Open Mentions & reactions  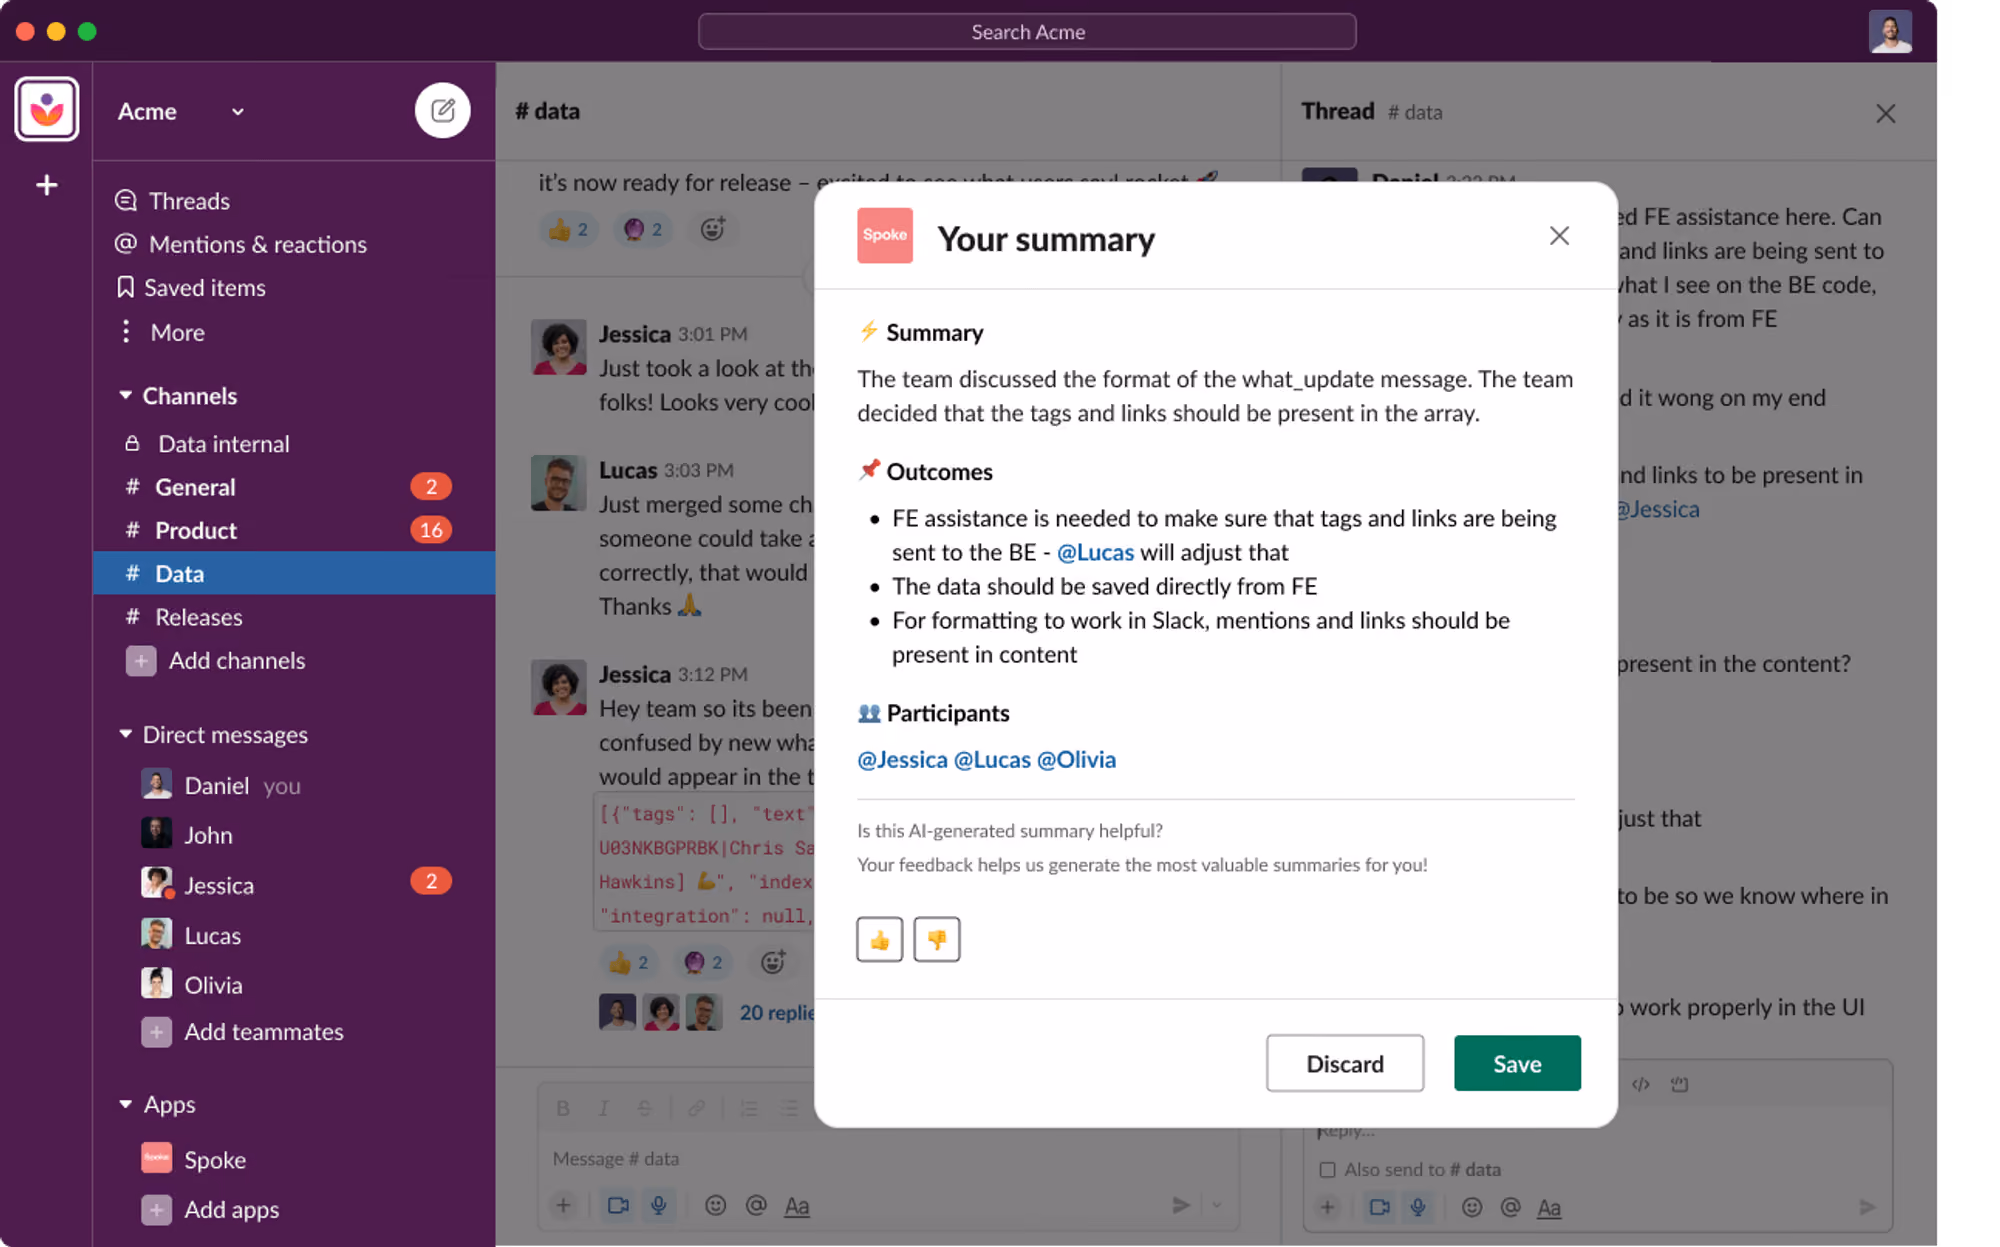click(240, 244)
